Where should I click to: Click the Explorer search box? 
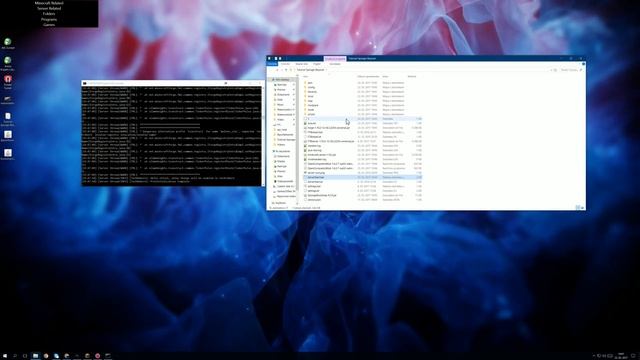click(571, 70)
